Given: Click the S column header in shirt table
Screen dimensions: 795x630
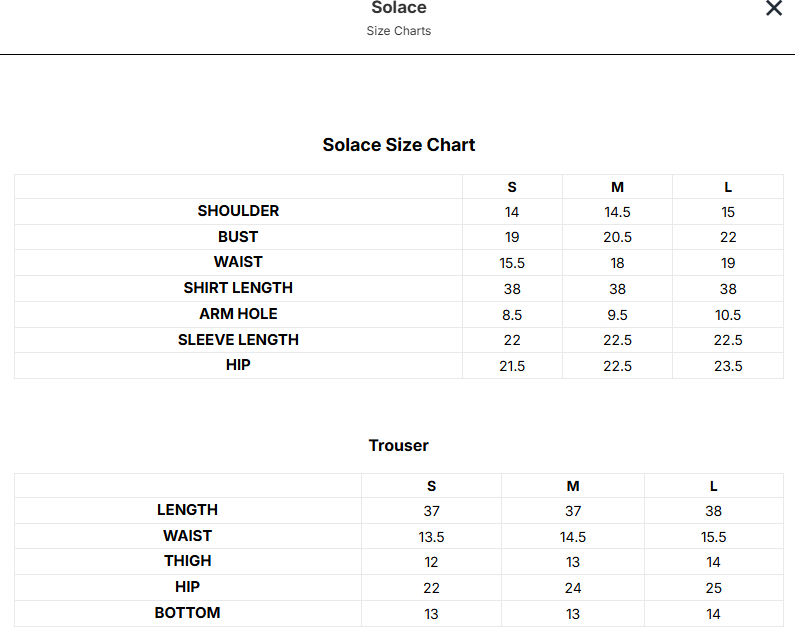Looking at the screenshot, I should (x=512, y=188).
